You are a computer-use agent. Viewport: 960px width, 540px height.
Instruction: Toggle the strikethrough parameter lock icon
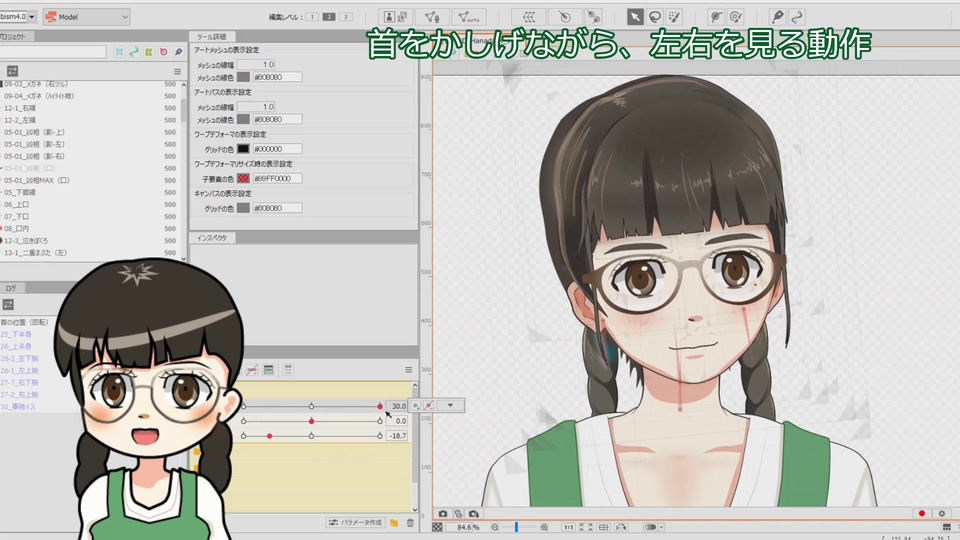pyautogui.click(x=252, y=369)
